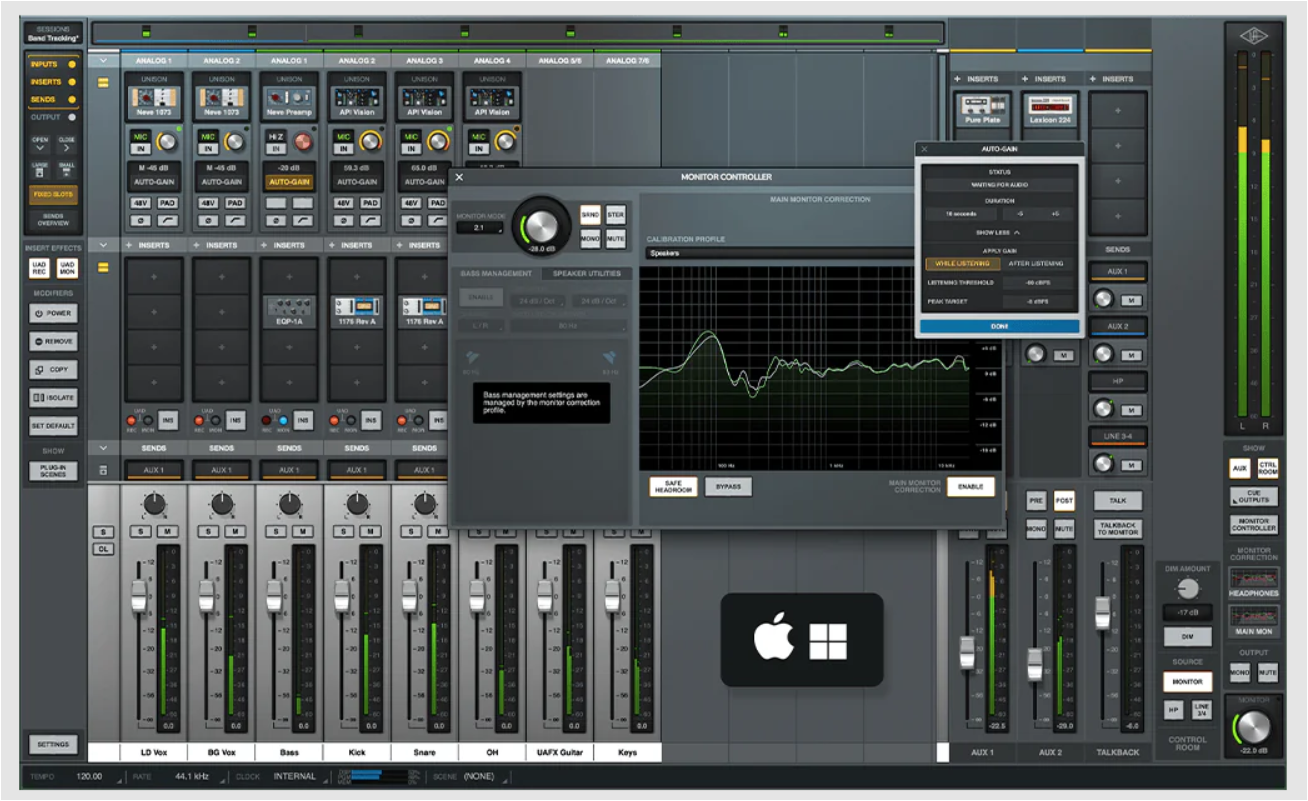
Task: Open the Lexicon 224 insert plug-in
Action: 1050,107
